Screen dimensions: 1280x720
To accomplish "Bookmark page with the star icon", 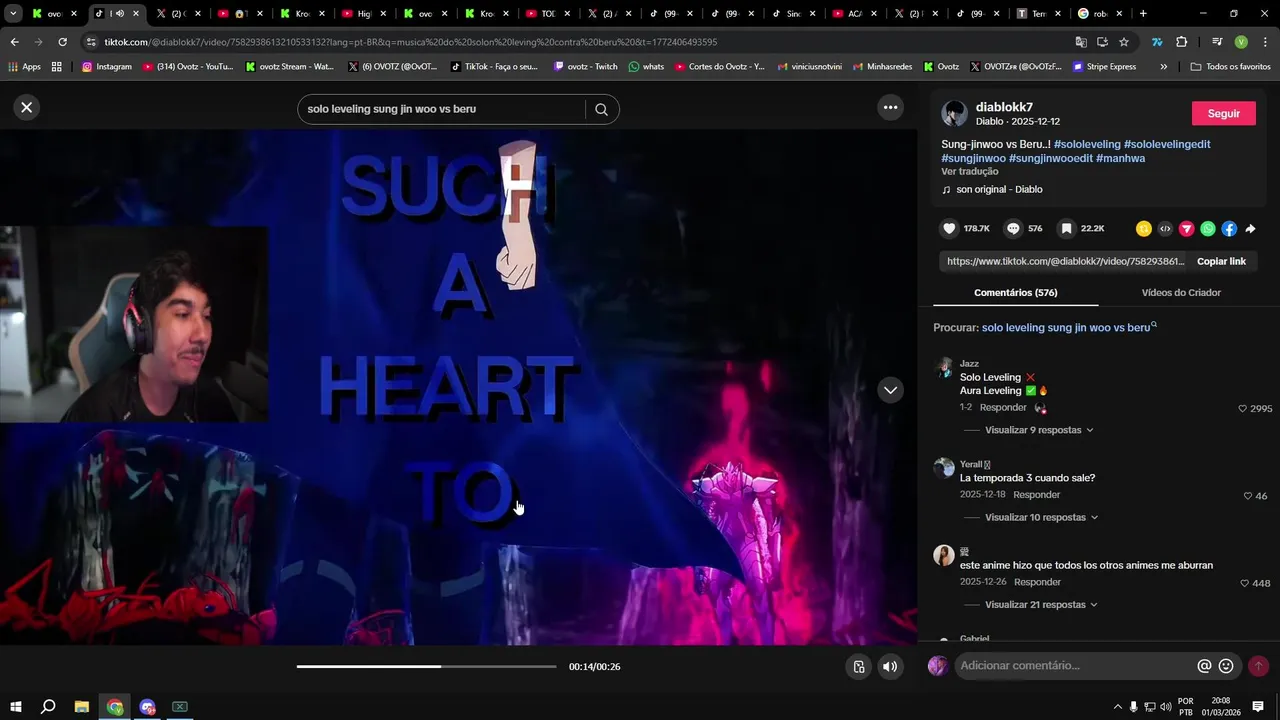I will pyautogui.click(x=1124, y=42).
